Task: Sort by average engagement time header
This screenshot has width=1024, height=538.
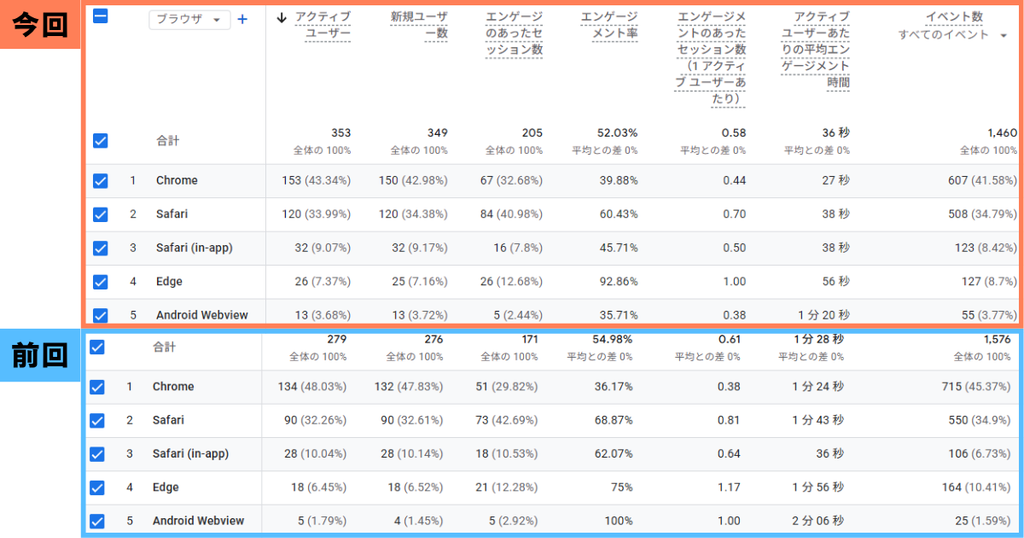Action: pyautogui.click(x=816, y=50)
